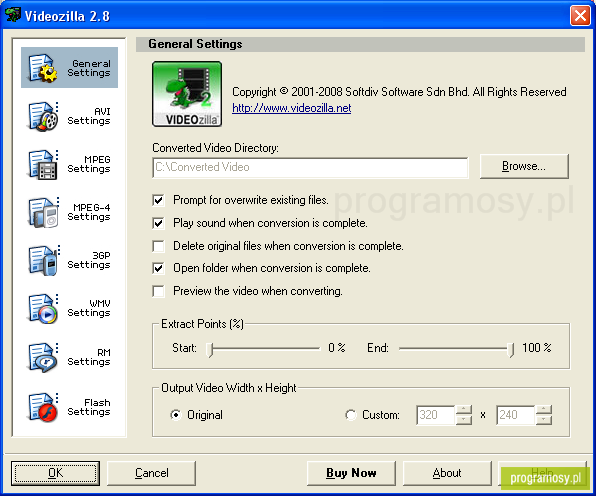Enable Preview the video when converting
This screenshot has width=596, height=496.
coord(159,291)
